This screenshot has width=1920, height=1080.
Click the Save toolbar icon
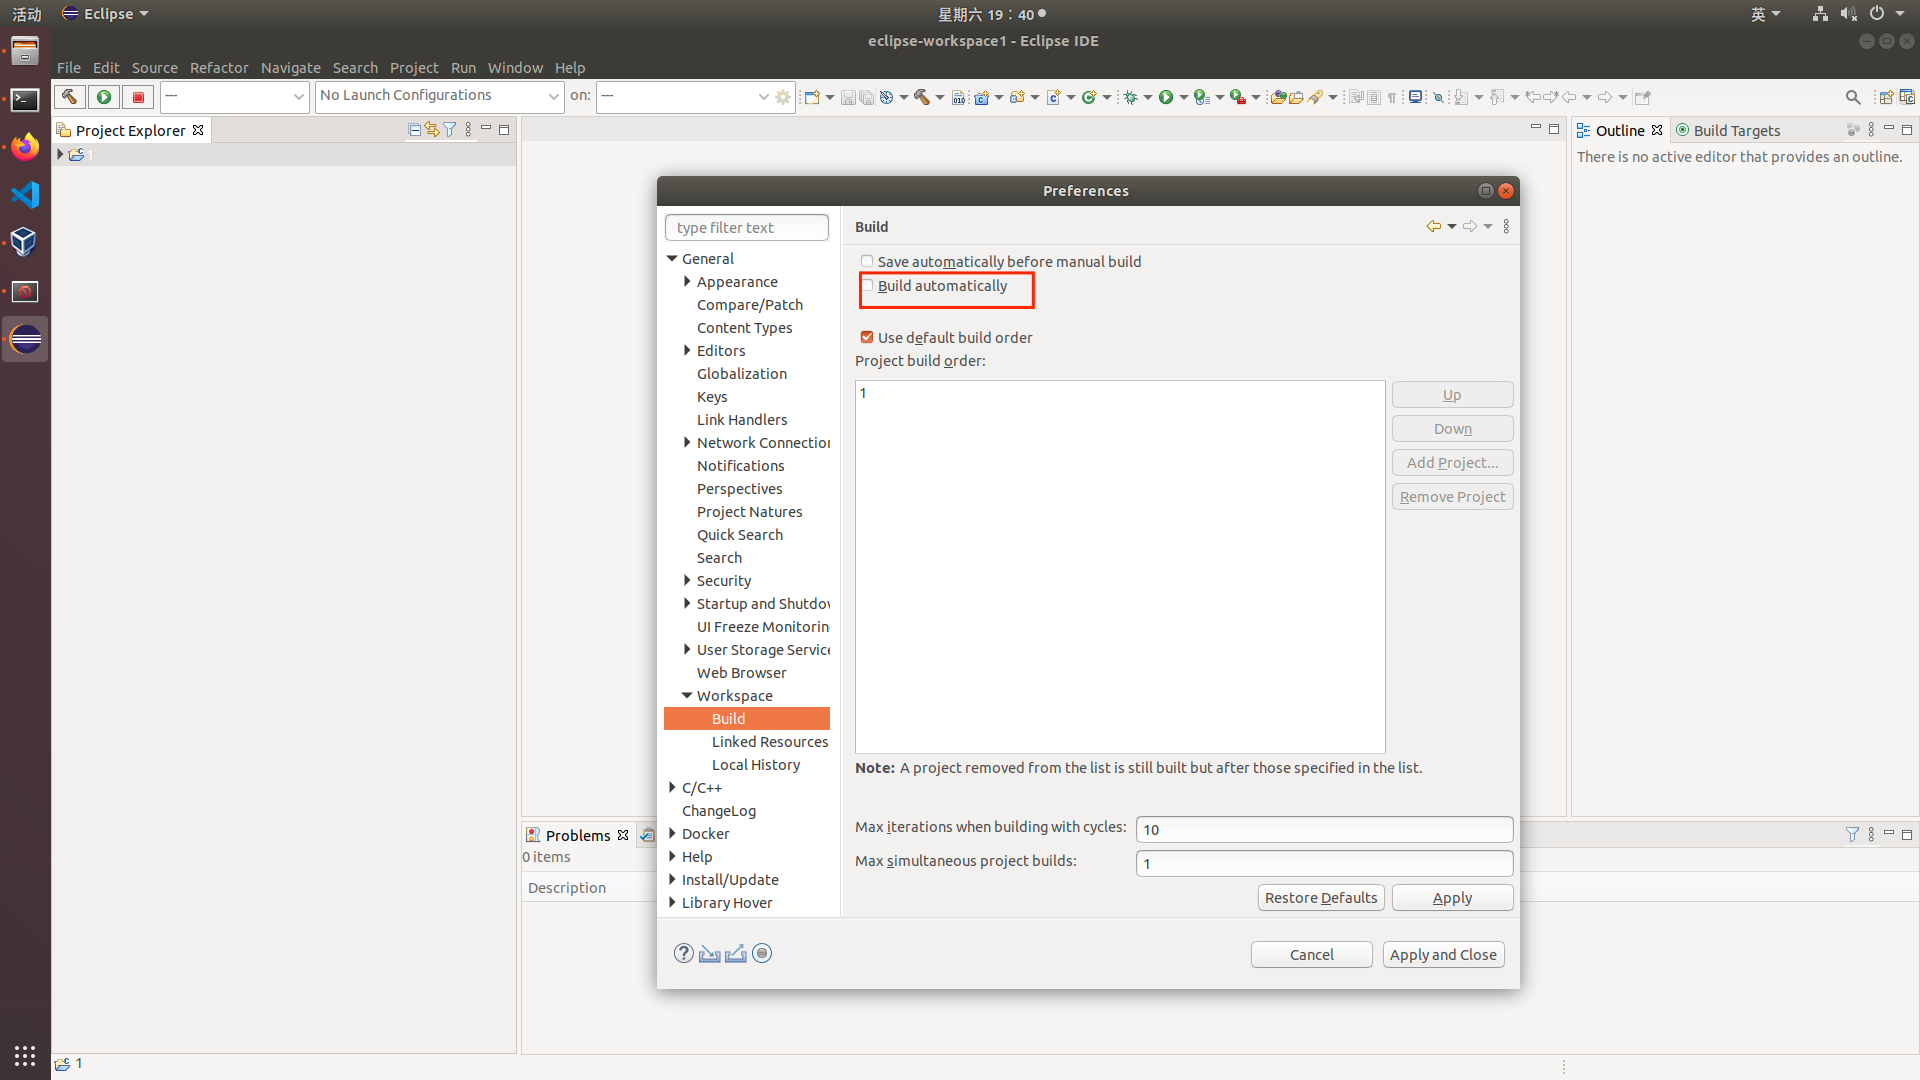coord(848,97)
